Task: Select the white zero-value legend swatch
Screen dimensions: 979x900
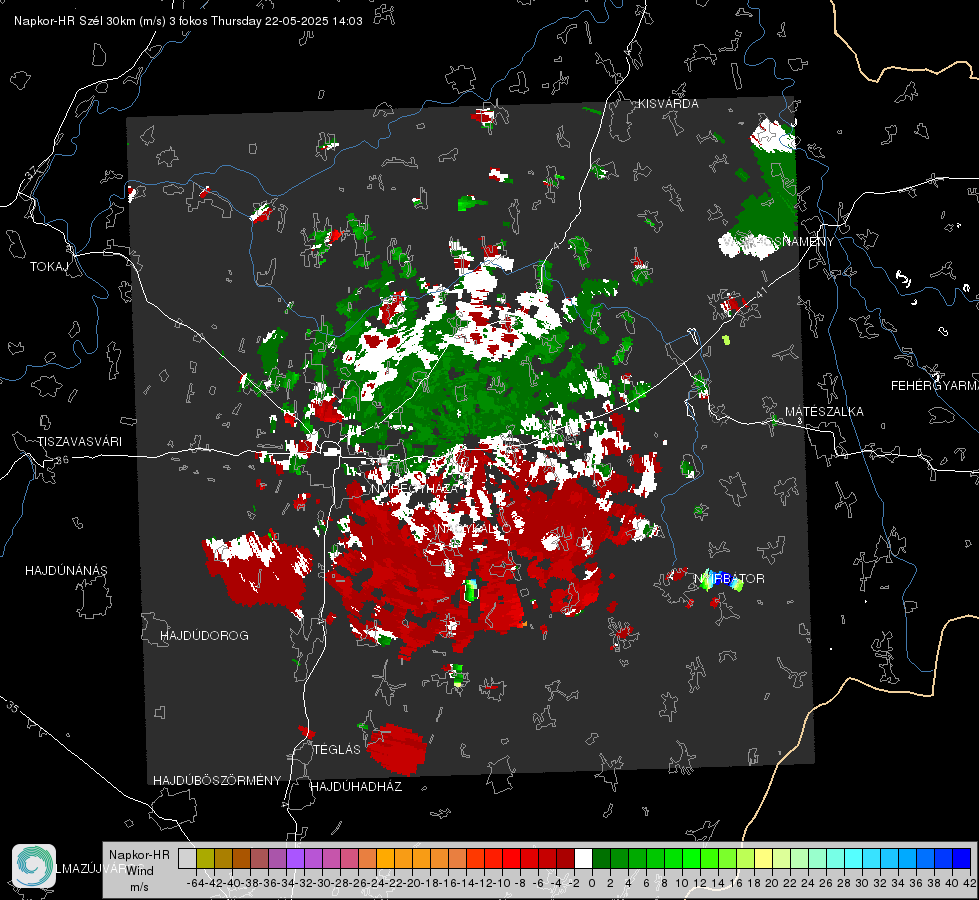Action: coord(583,858)
